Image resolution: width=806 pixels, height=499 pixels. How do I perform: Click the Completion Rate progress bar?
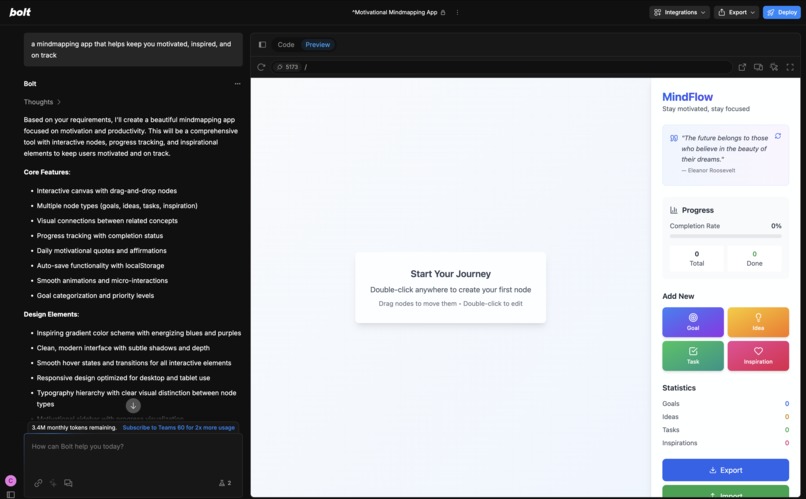(x=725, y=236)
